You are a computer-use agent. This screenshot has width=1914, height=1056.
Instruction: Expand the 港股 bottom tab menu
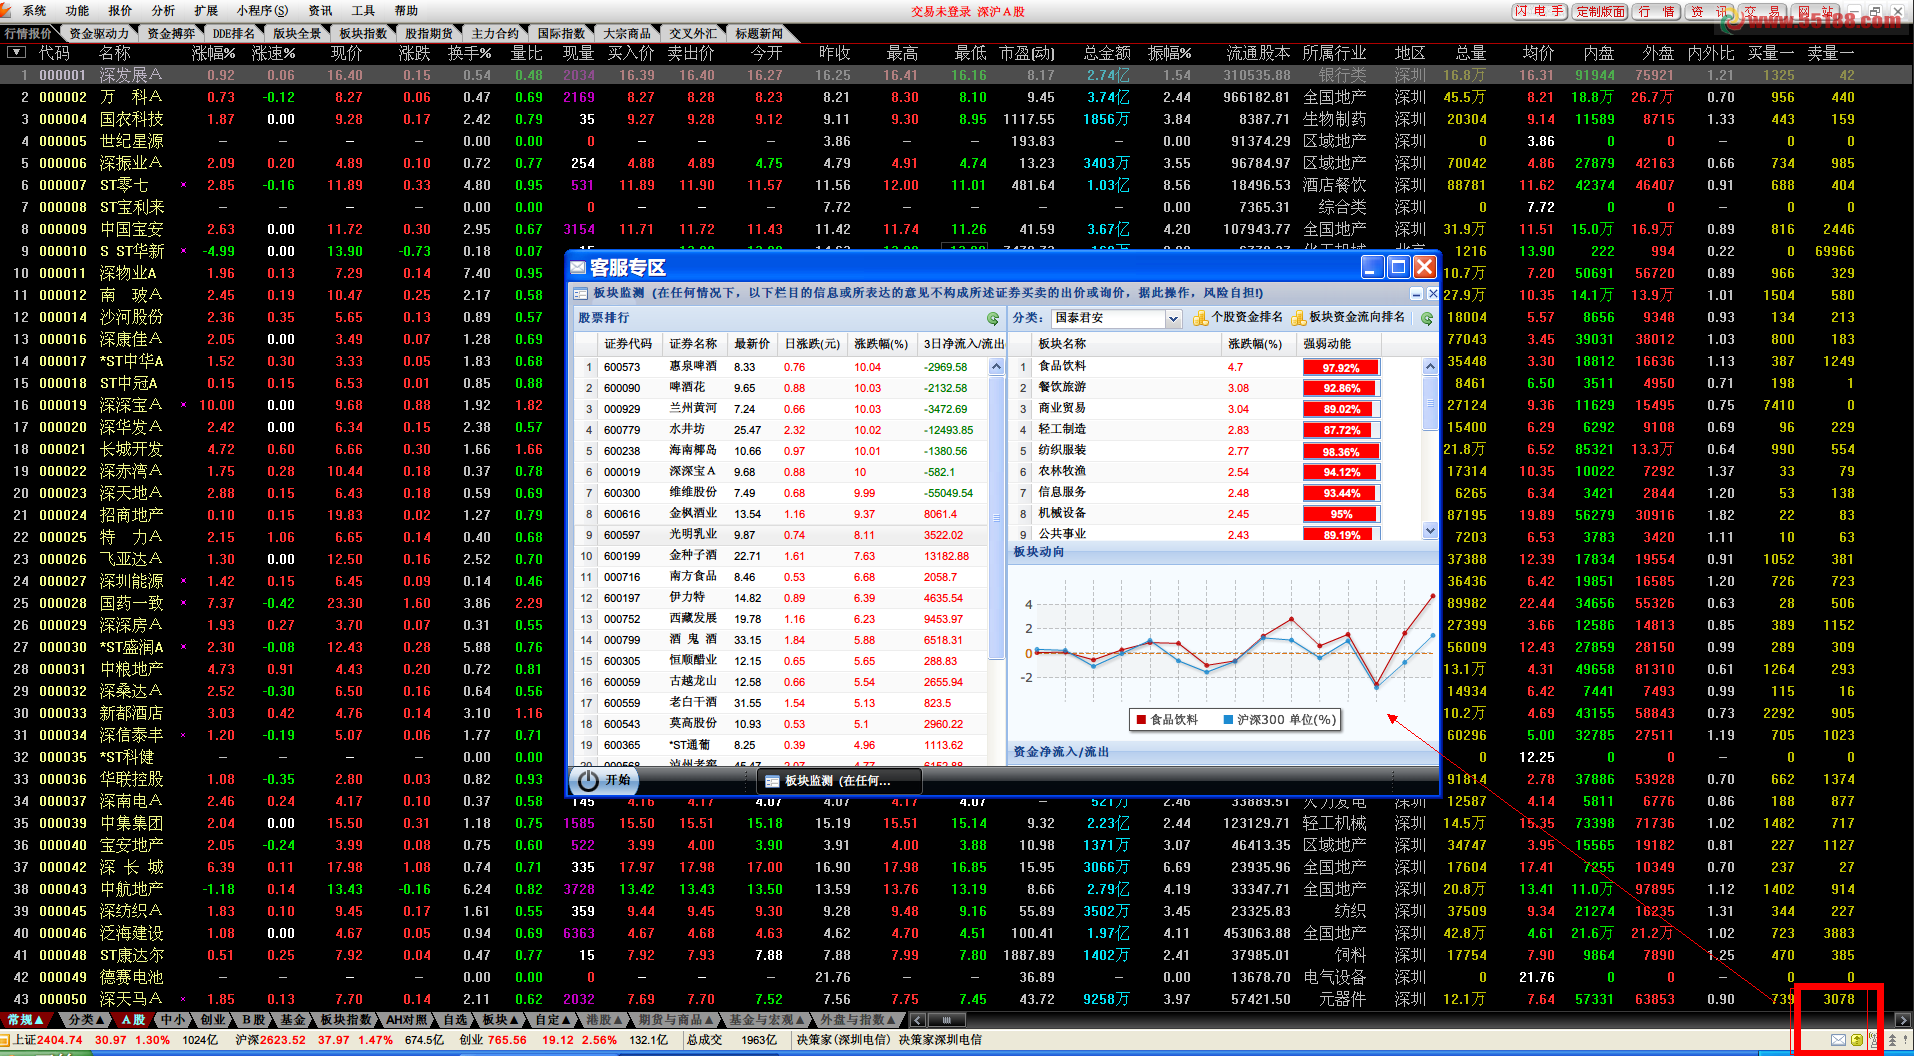[x=605, y=1020]
